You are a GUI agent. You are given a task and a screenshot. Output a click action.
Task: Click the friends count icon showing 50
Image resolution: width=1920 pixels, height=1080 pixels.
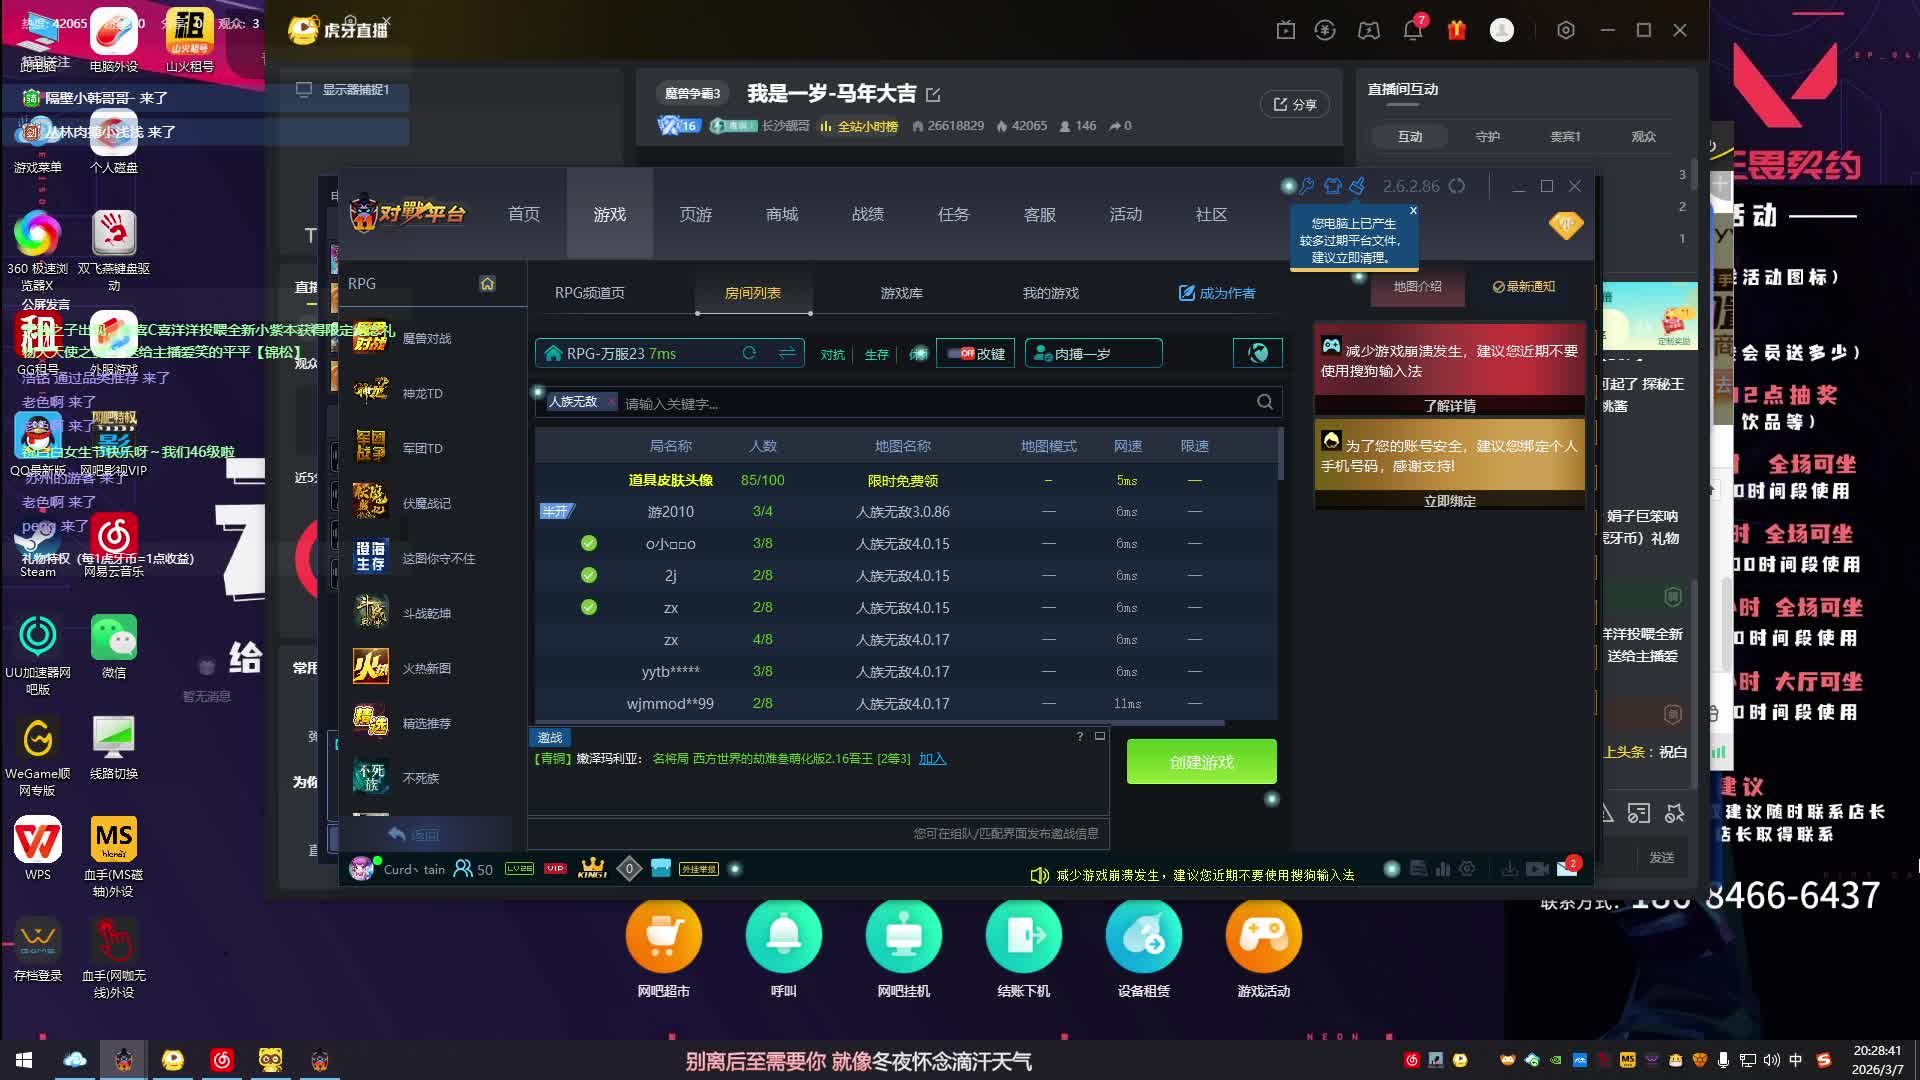click(x=463, y=869)
